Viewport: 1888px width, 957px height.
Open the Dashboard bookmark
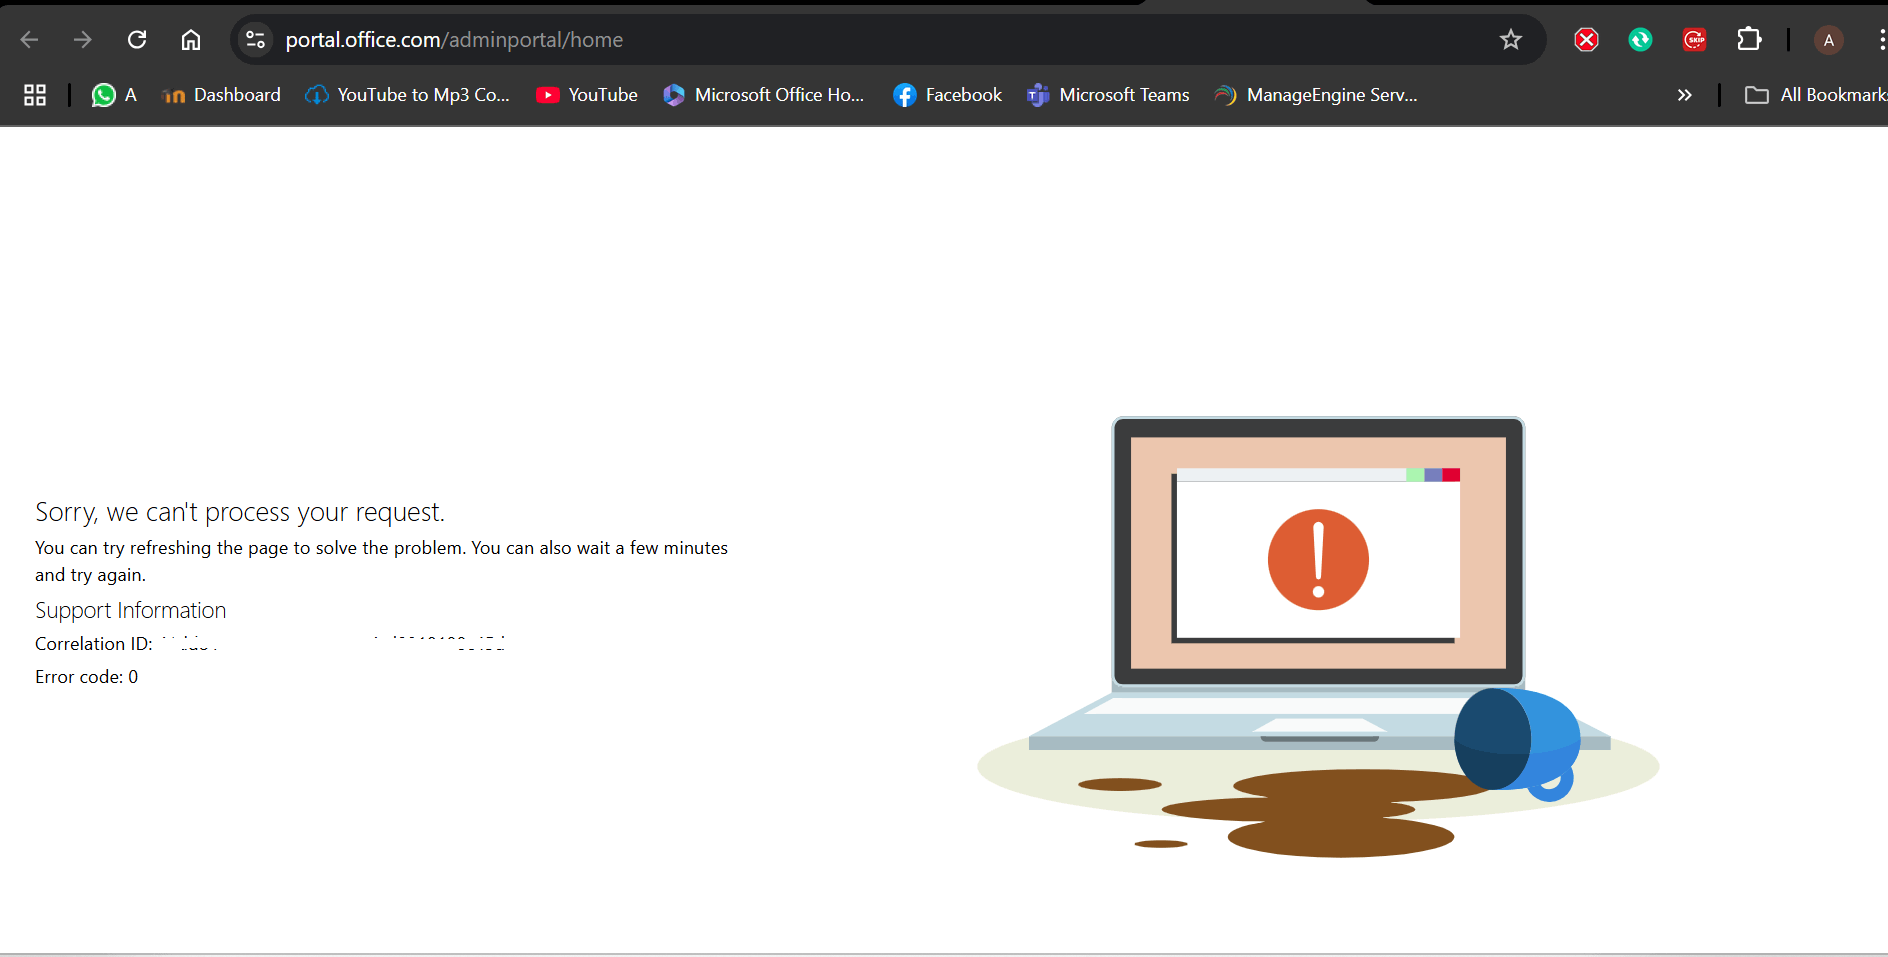click(221, 95)
